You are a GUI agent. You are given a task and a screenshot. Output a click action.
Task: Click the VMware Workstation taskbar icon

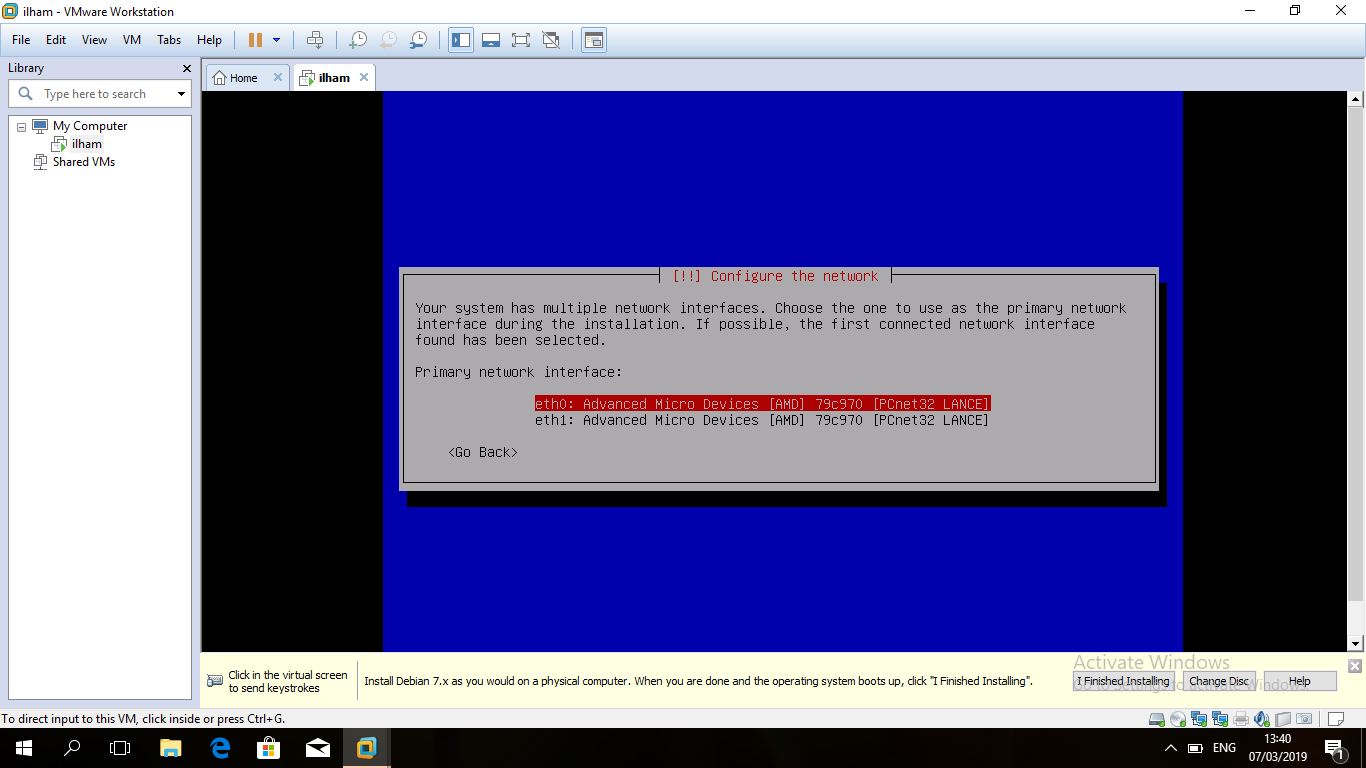coord(367,747)
